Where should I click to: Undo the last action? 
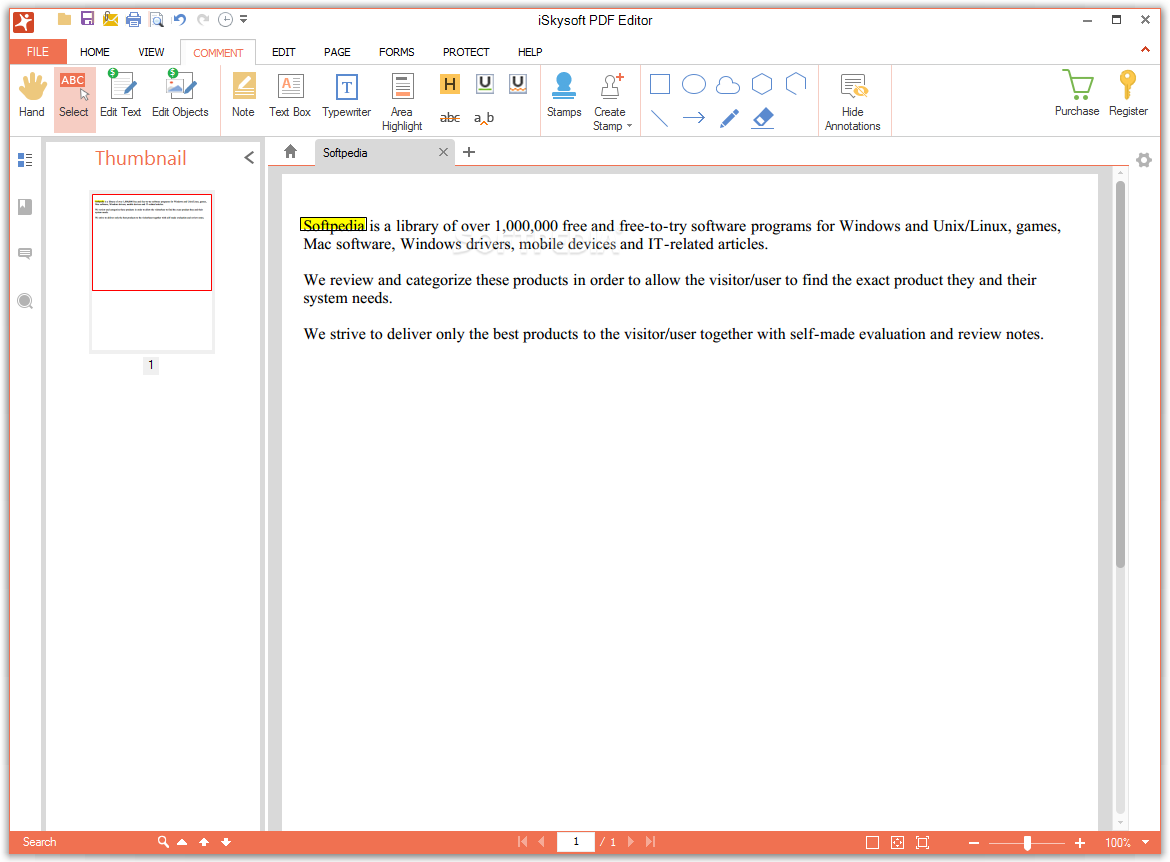(180, 19)
